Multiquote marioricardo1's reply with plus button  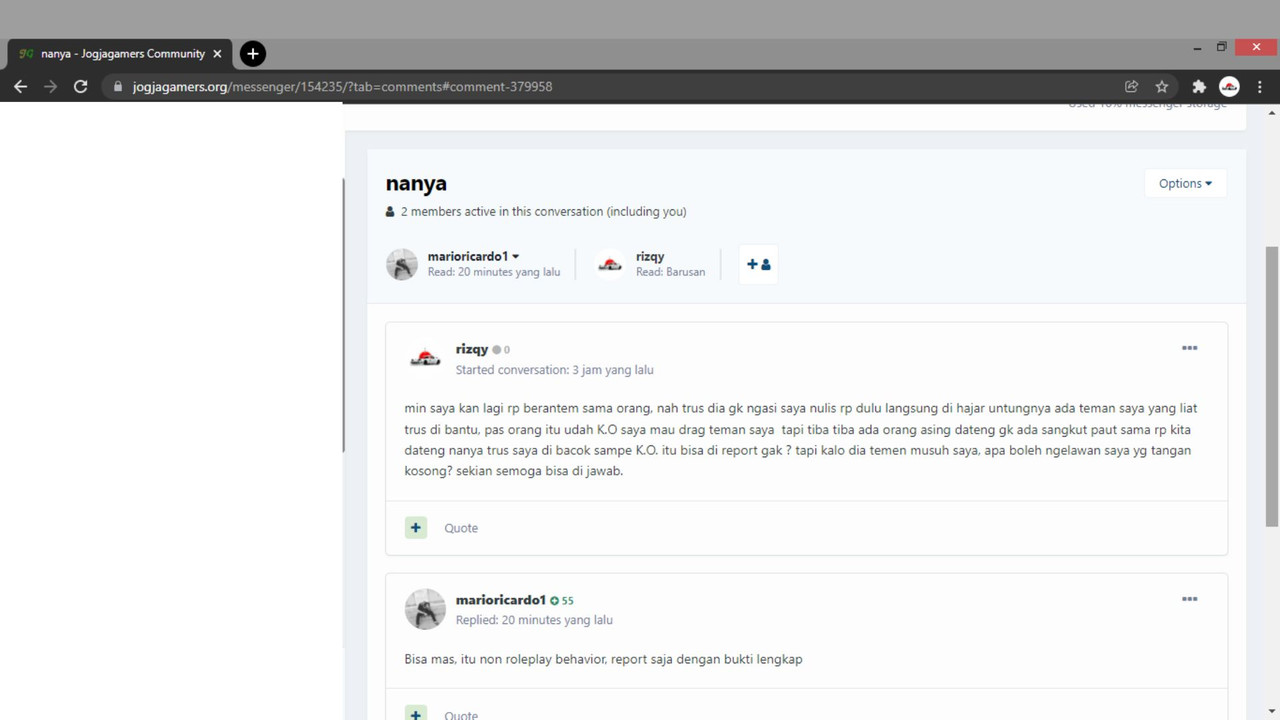click(416, 713)
